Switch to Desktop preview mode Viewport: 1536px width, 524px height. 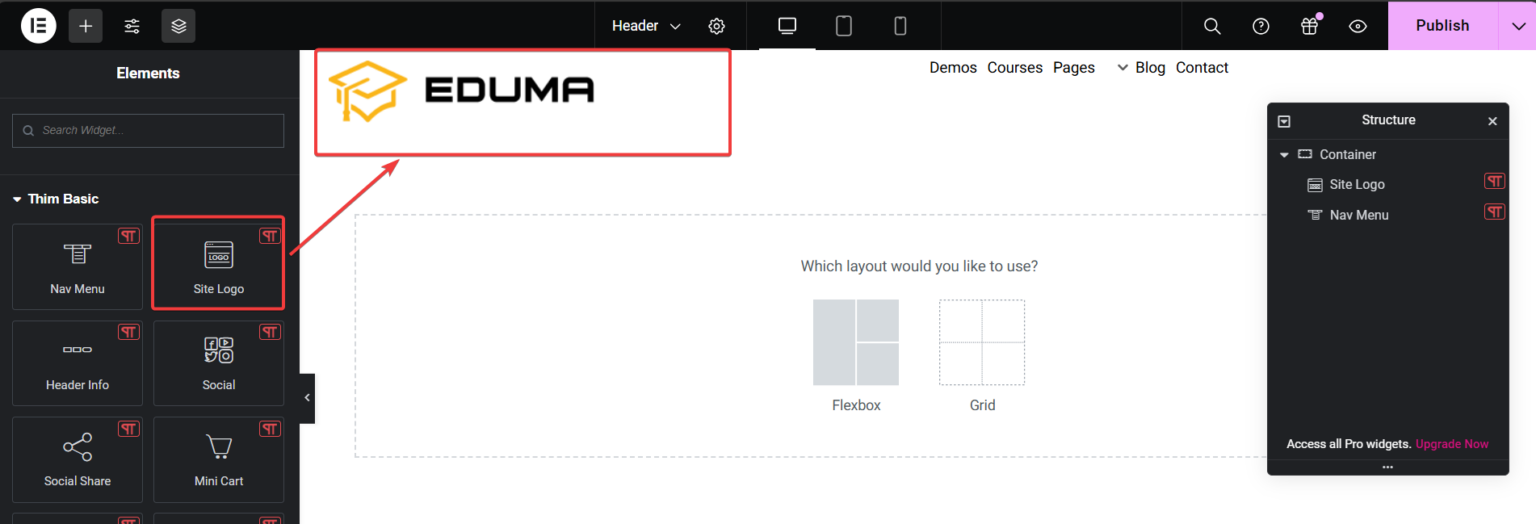(787, 26)
